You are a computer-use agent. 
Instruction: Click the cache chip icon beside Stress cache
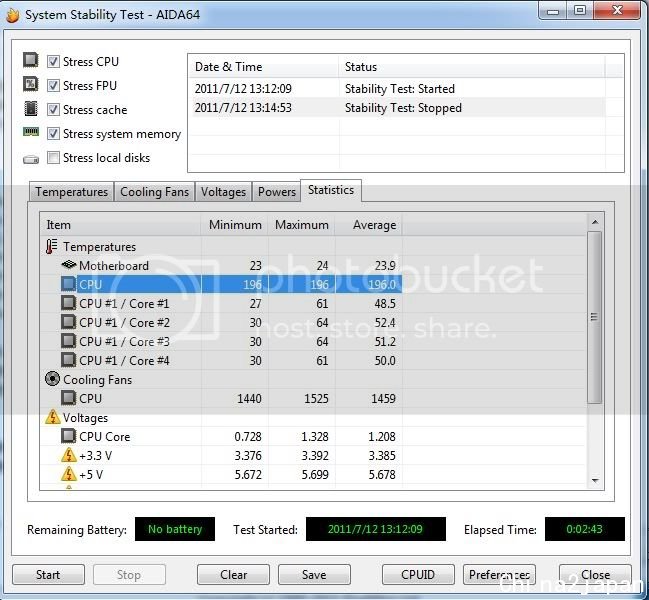click(31, 108)
